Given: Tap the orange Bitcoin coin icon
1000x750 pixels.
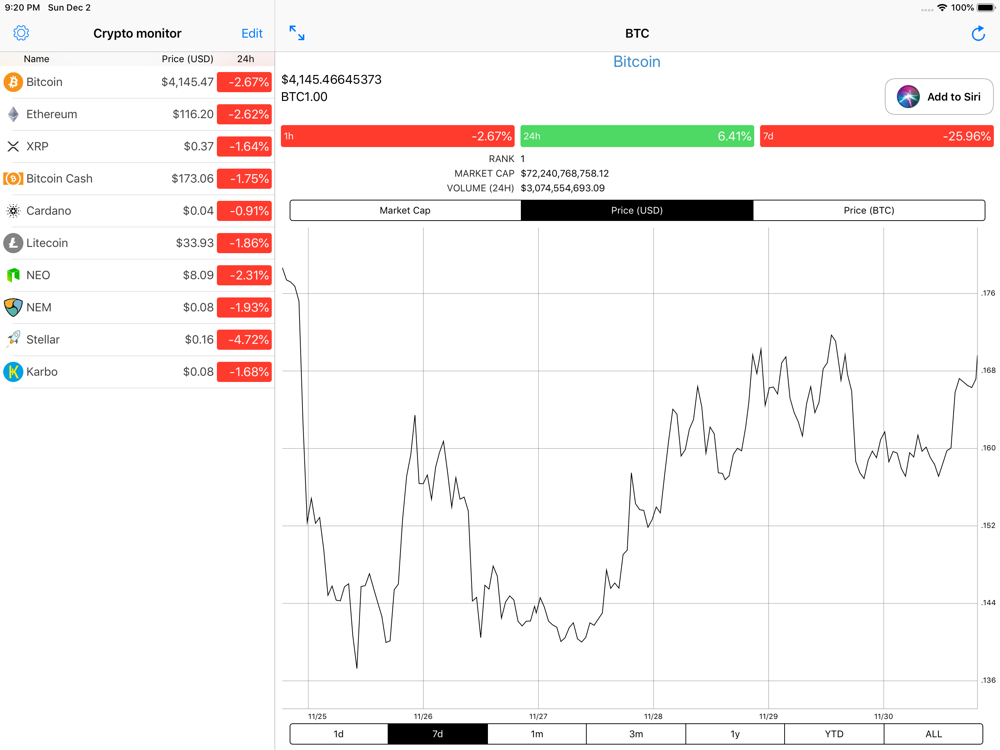Looking at the screenshot, I should click(13, 82).
